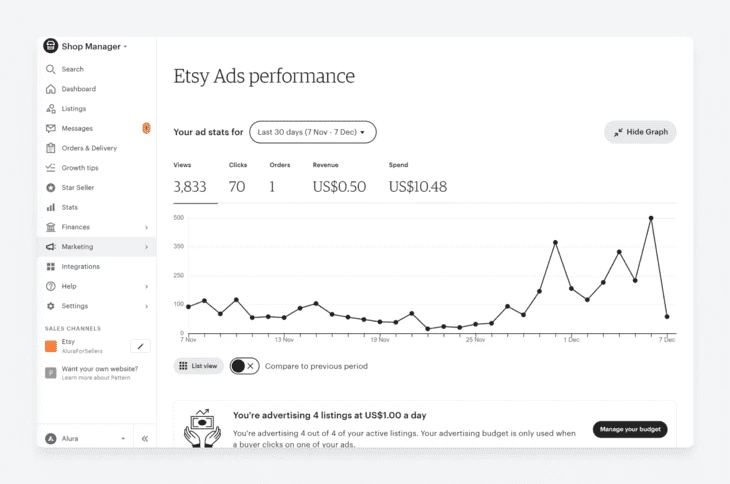This screenshot has height=484, width=730.
Task: Select the Revenue stat tab
Action: [x=339, y=180]
